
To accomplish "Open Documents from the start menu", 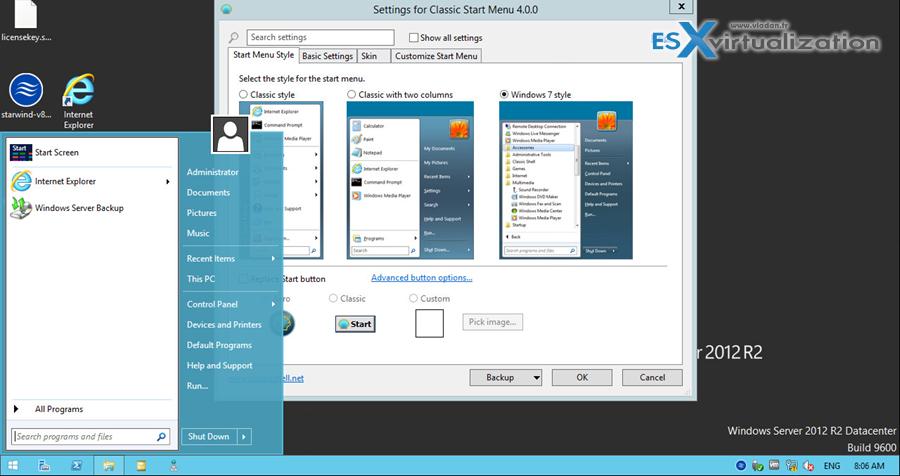I will click(208, 193).
